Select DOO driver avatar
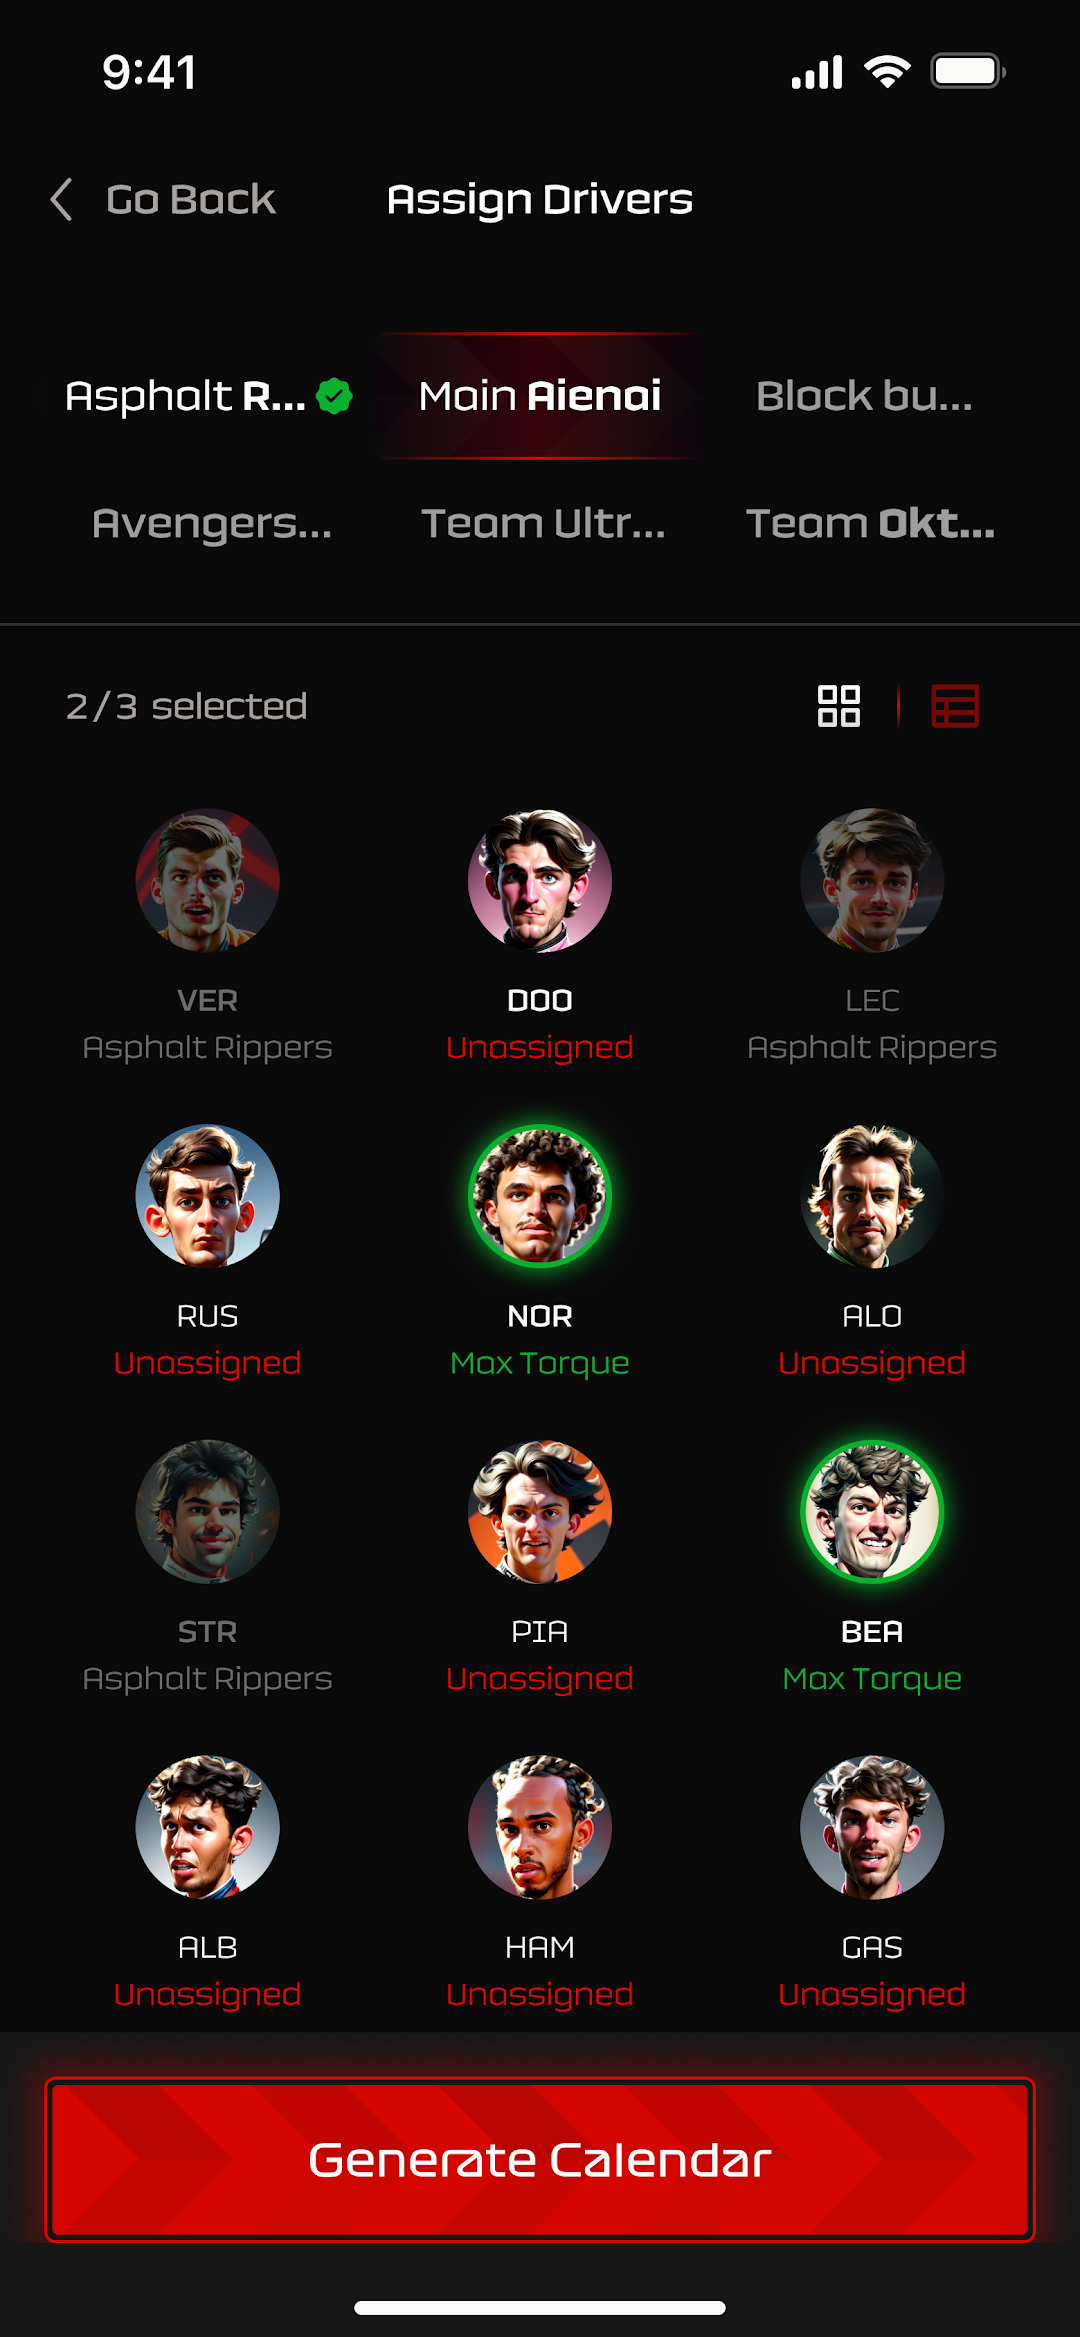The height and width of the screenshot is (2337, 1080). (540, 880)
